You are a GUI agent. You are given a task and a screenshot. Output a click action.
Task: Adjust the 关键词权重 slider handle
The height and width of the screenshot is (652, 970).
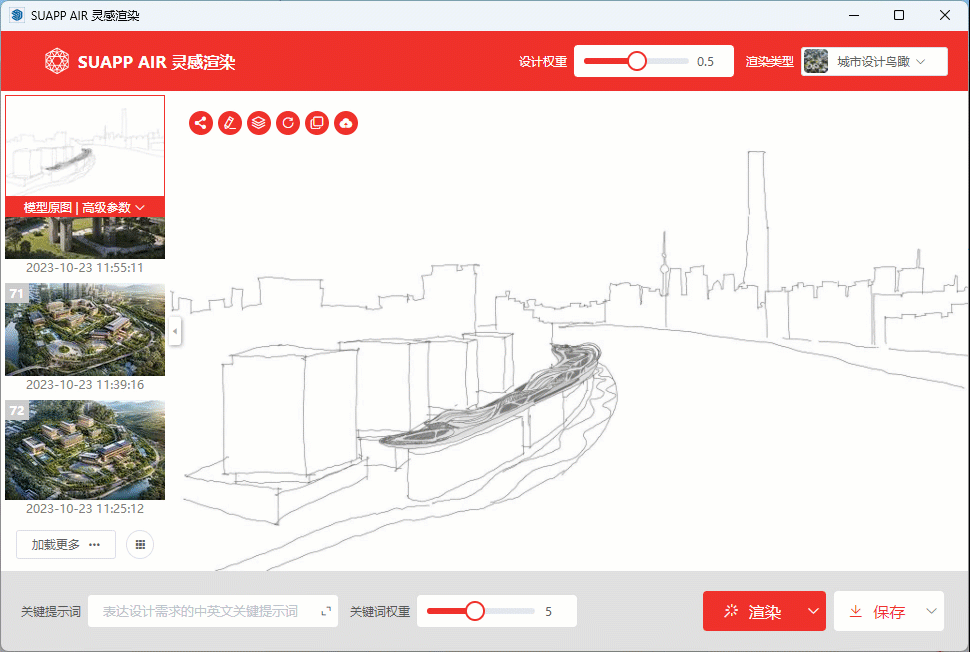pos(474,611)
